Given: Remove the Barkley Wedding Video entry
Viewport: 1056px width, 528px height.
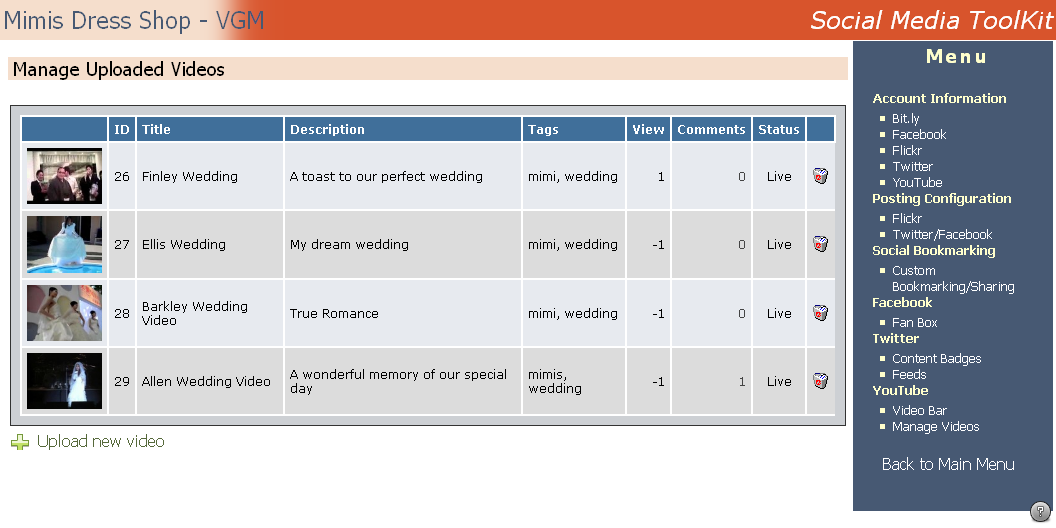Looking at the screenshot, I should [820, 313].
